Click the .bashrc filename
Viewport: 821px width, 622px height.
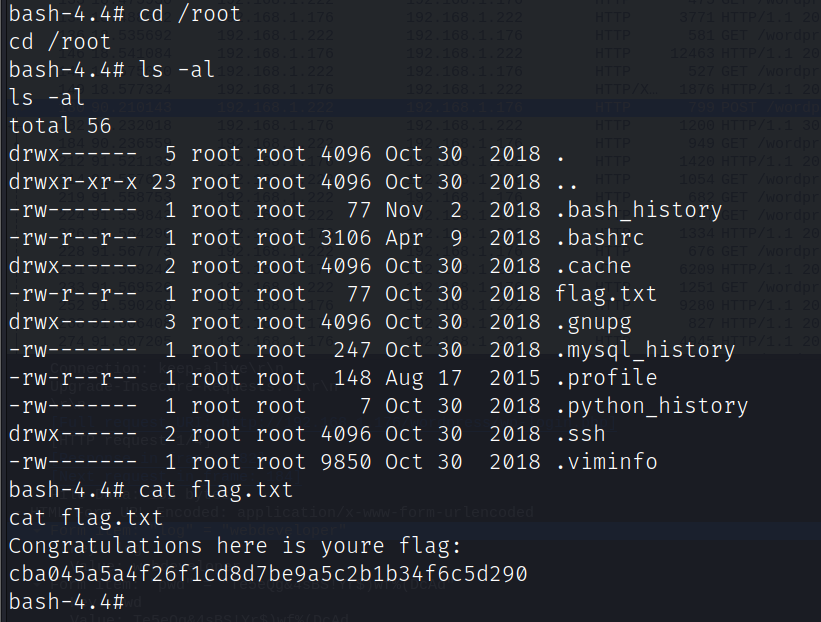coord(599,238)
